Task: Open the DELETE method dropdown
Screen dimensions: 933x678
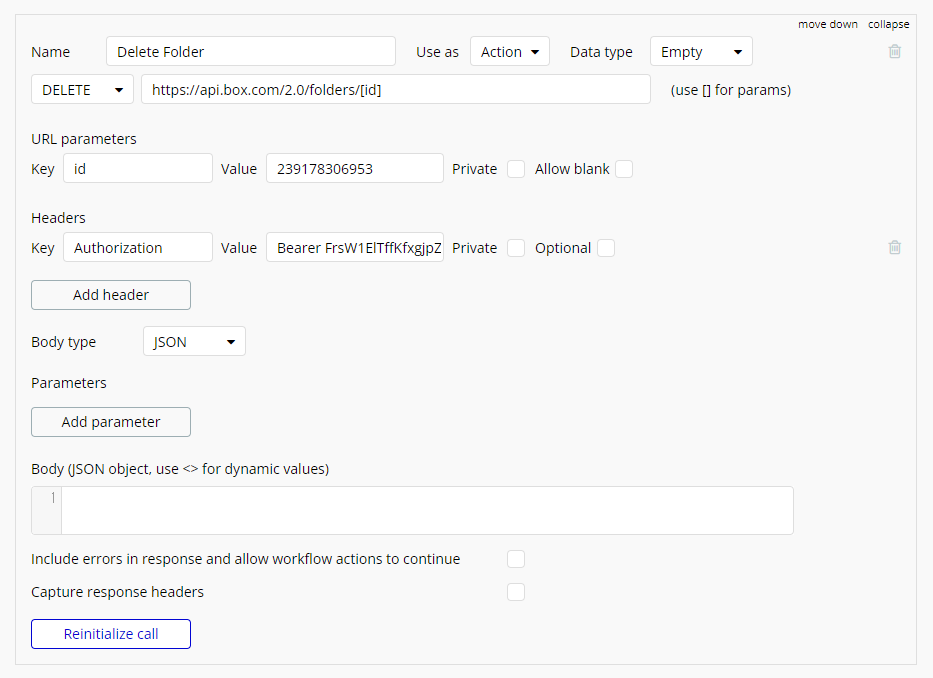Action: tap(82, 90)
